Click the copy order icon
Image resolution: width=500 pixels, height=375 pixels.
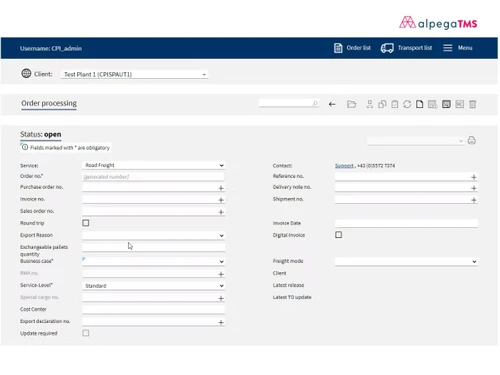(382, 104)
